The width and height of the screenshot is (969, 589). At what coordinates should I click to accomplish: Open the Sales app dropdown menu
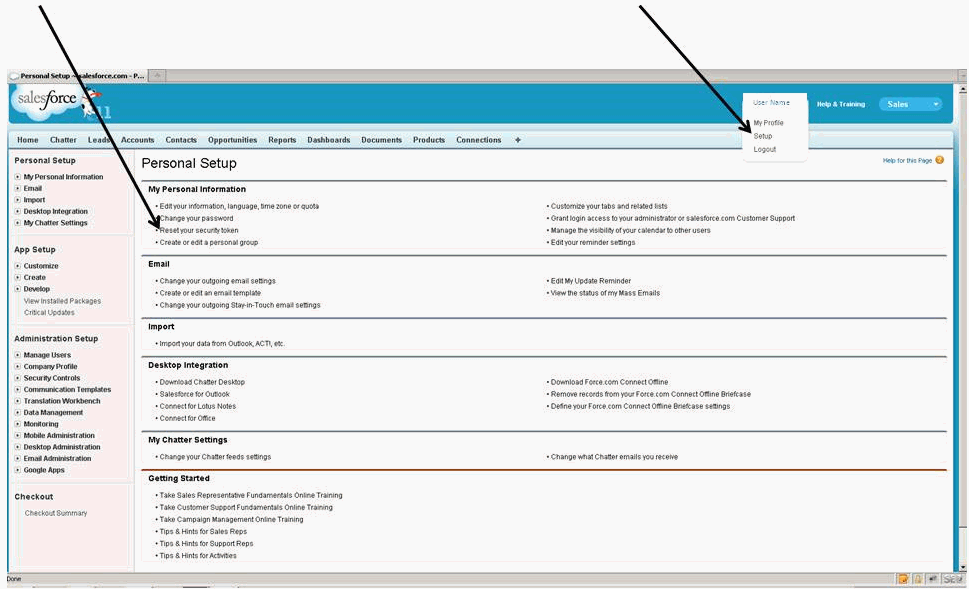(x=909, y=104)
